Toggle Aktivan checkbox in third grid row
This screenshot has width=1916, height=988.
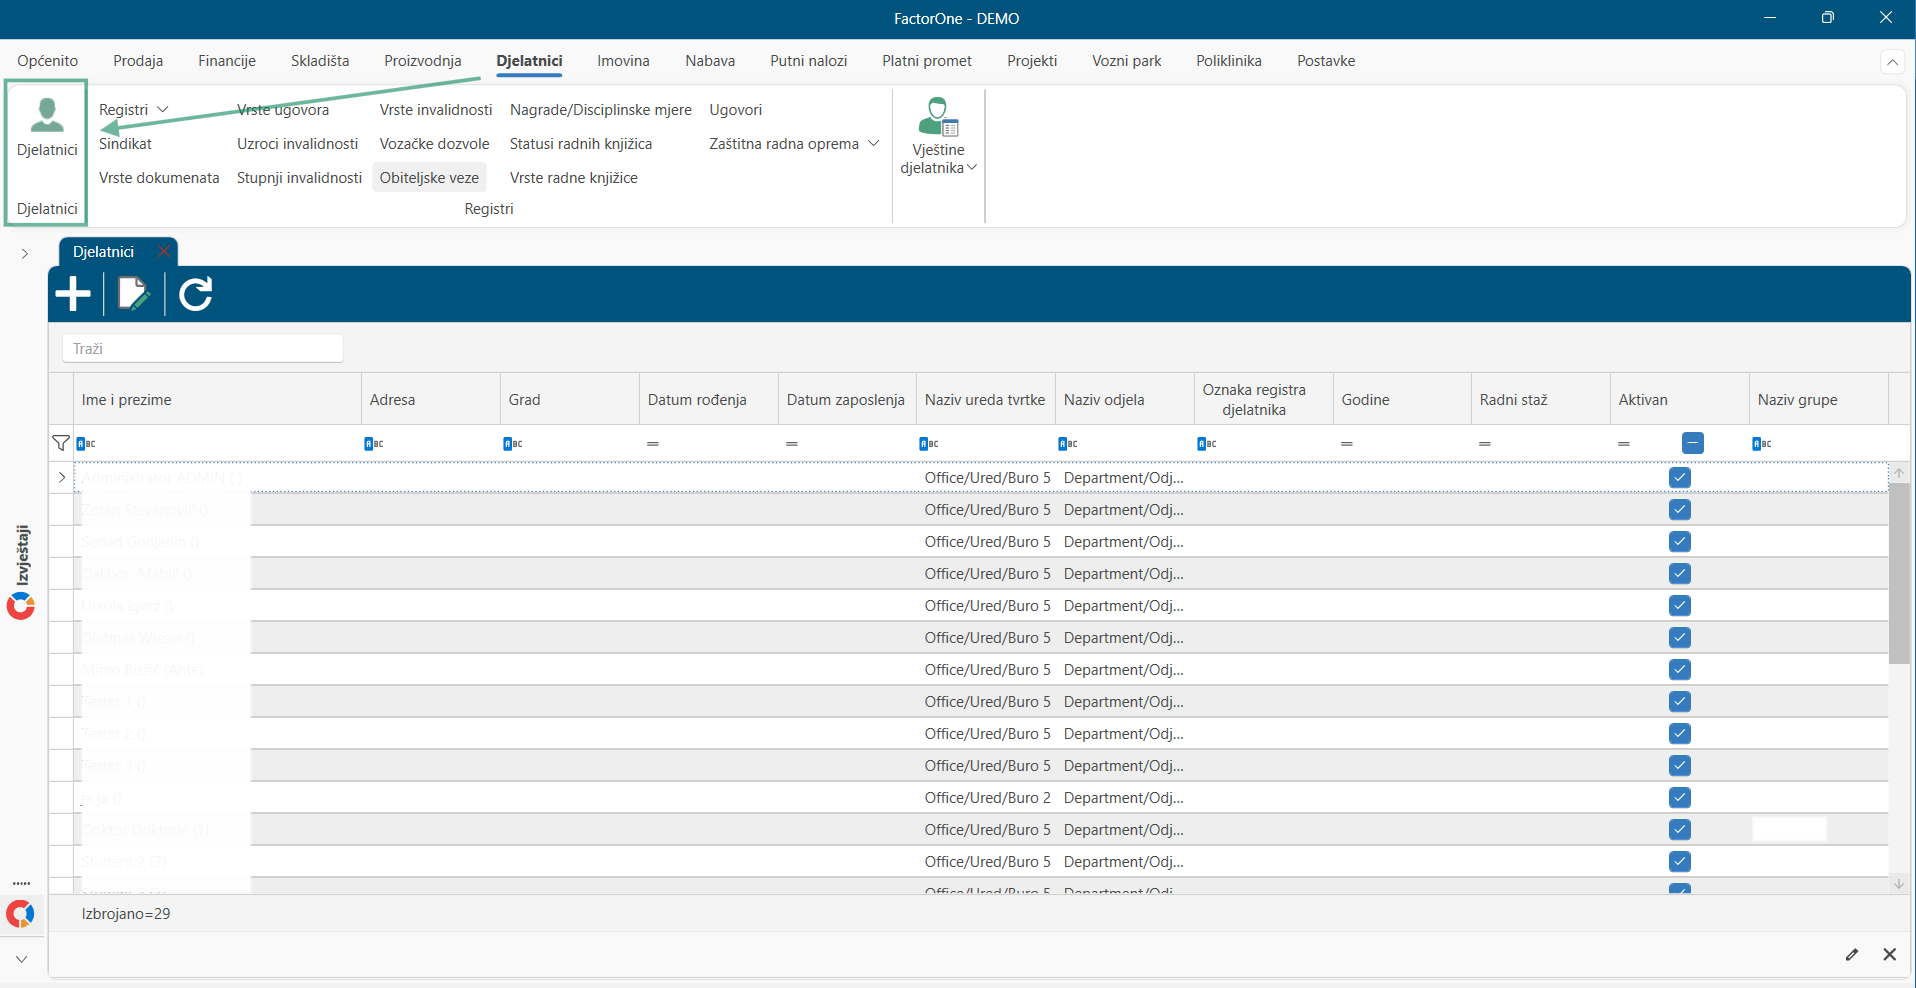[1680, 542]
